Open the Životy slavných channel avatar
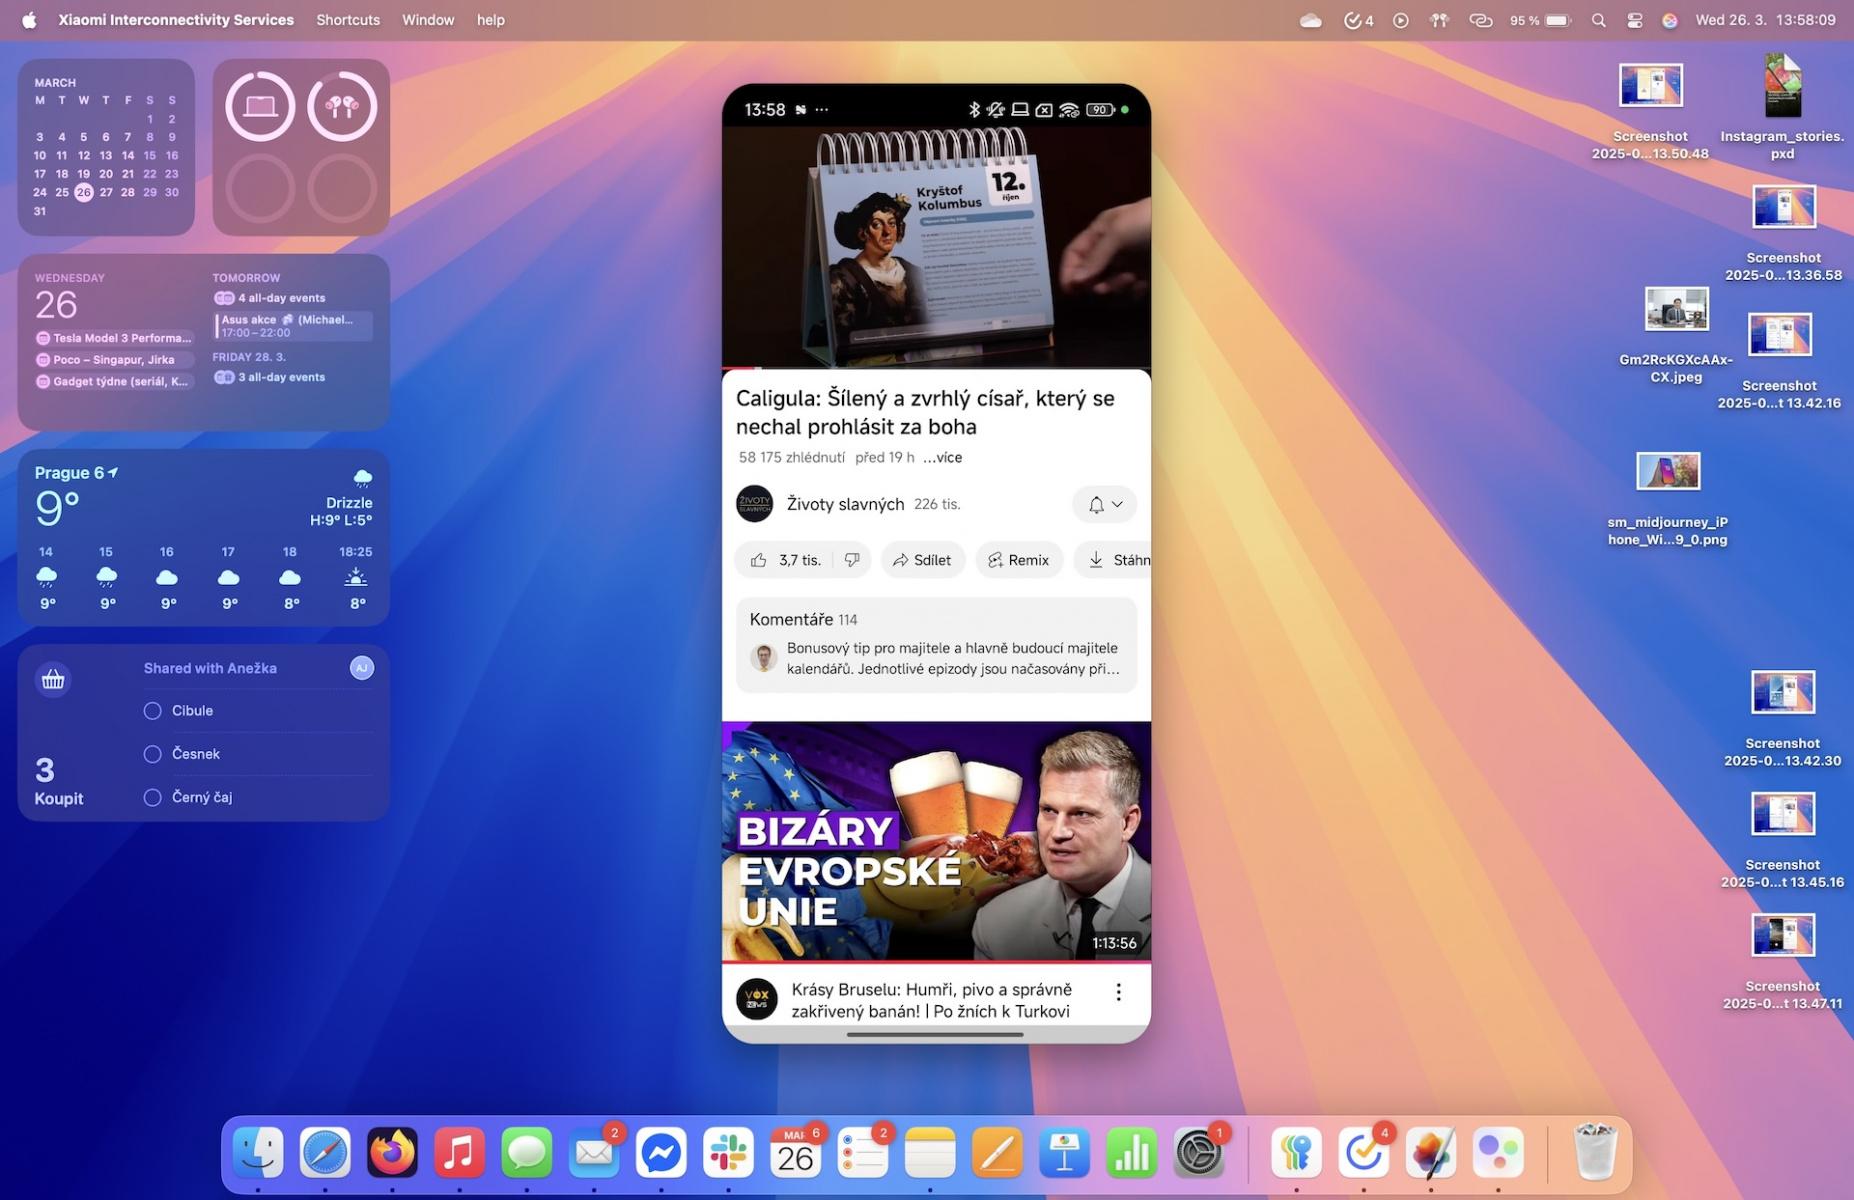 (755, 504)
